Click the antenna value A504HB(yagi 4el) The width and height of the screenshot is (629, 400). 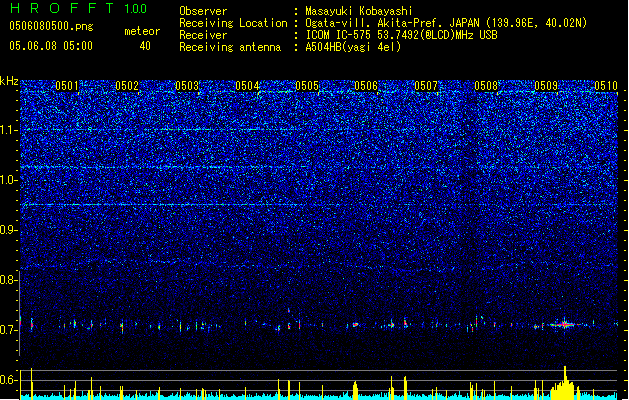point(353,47)
